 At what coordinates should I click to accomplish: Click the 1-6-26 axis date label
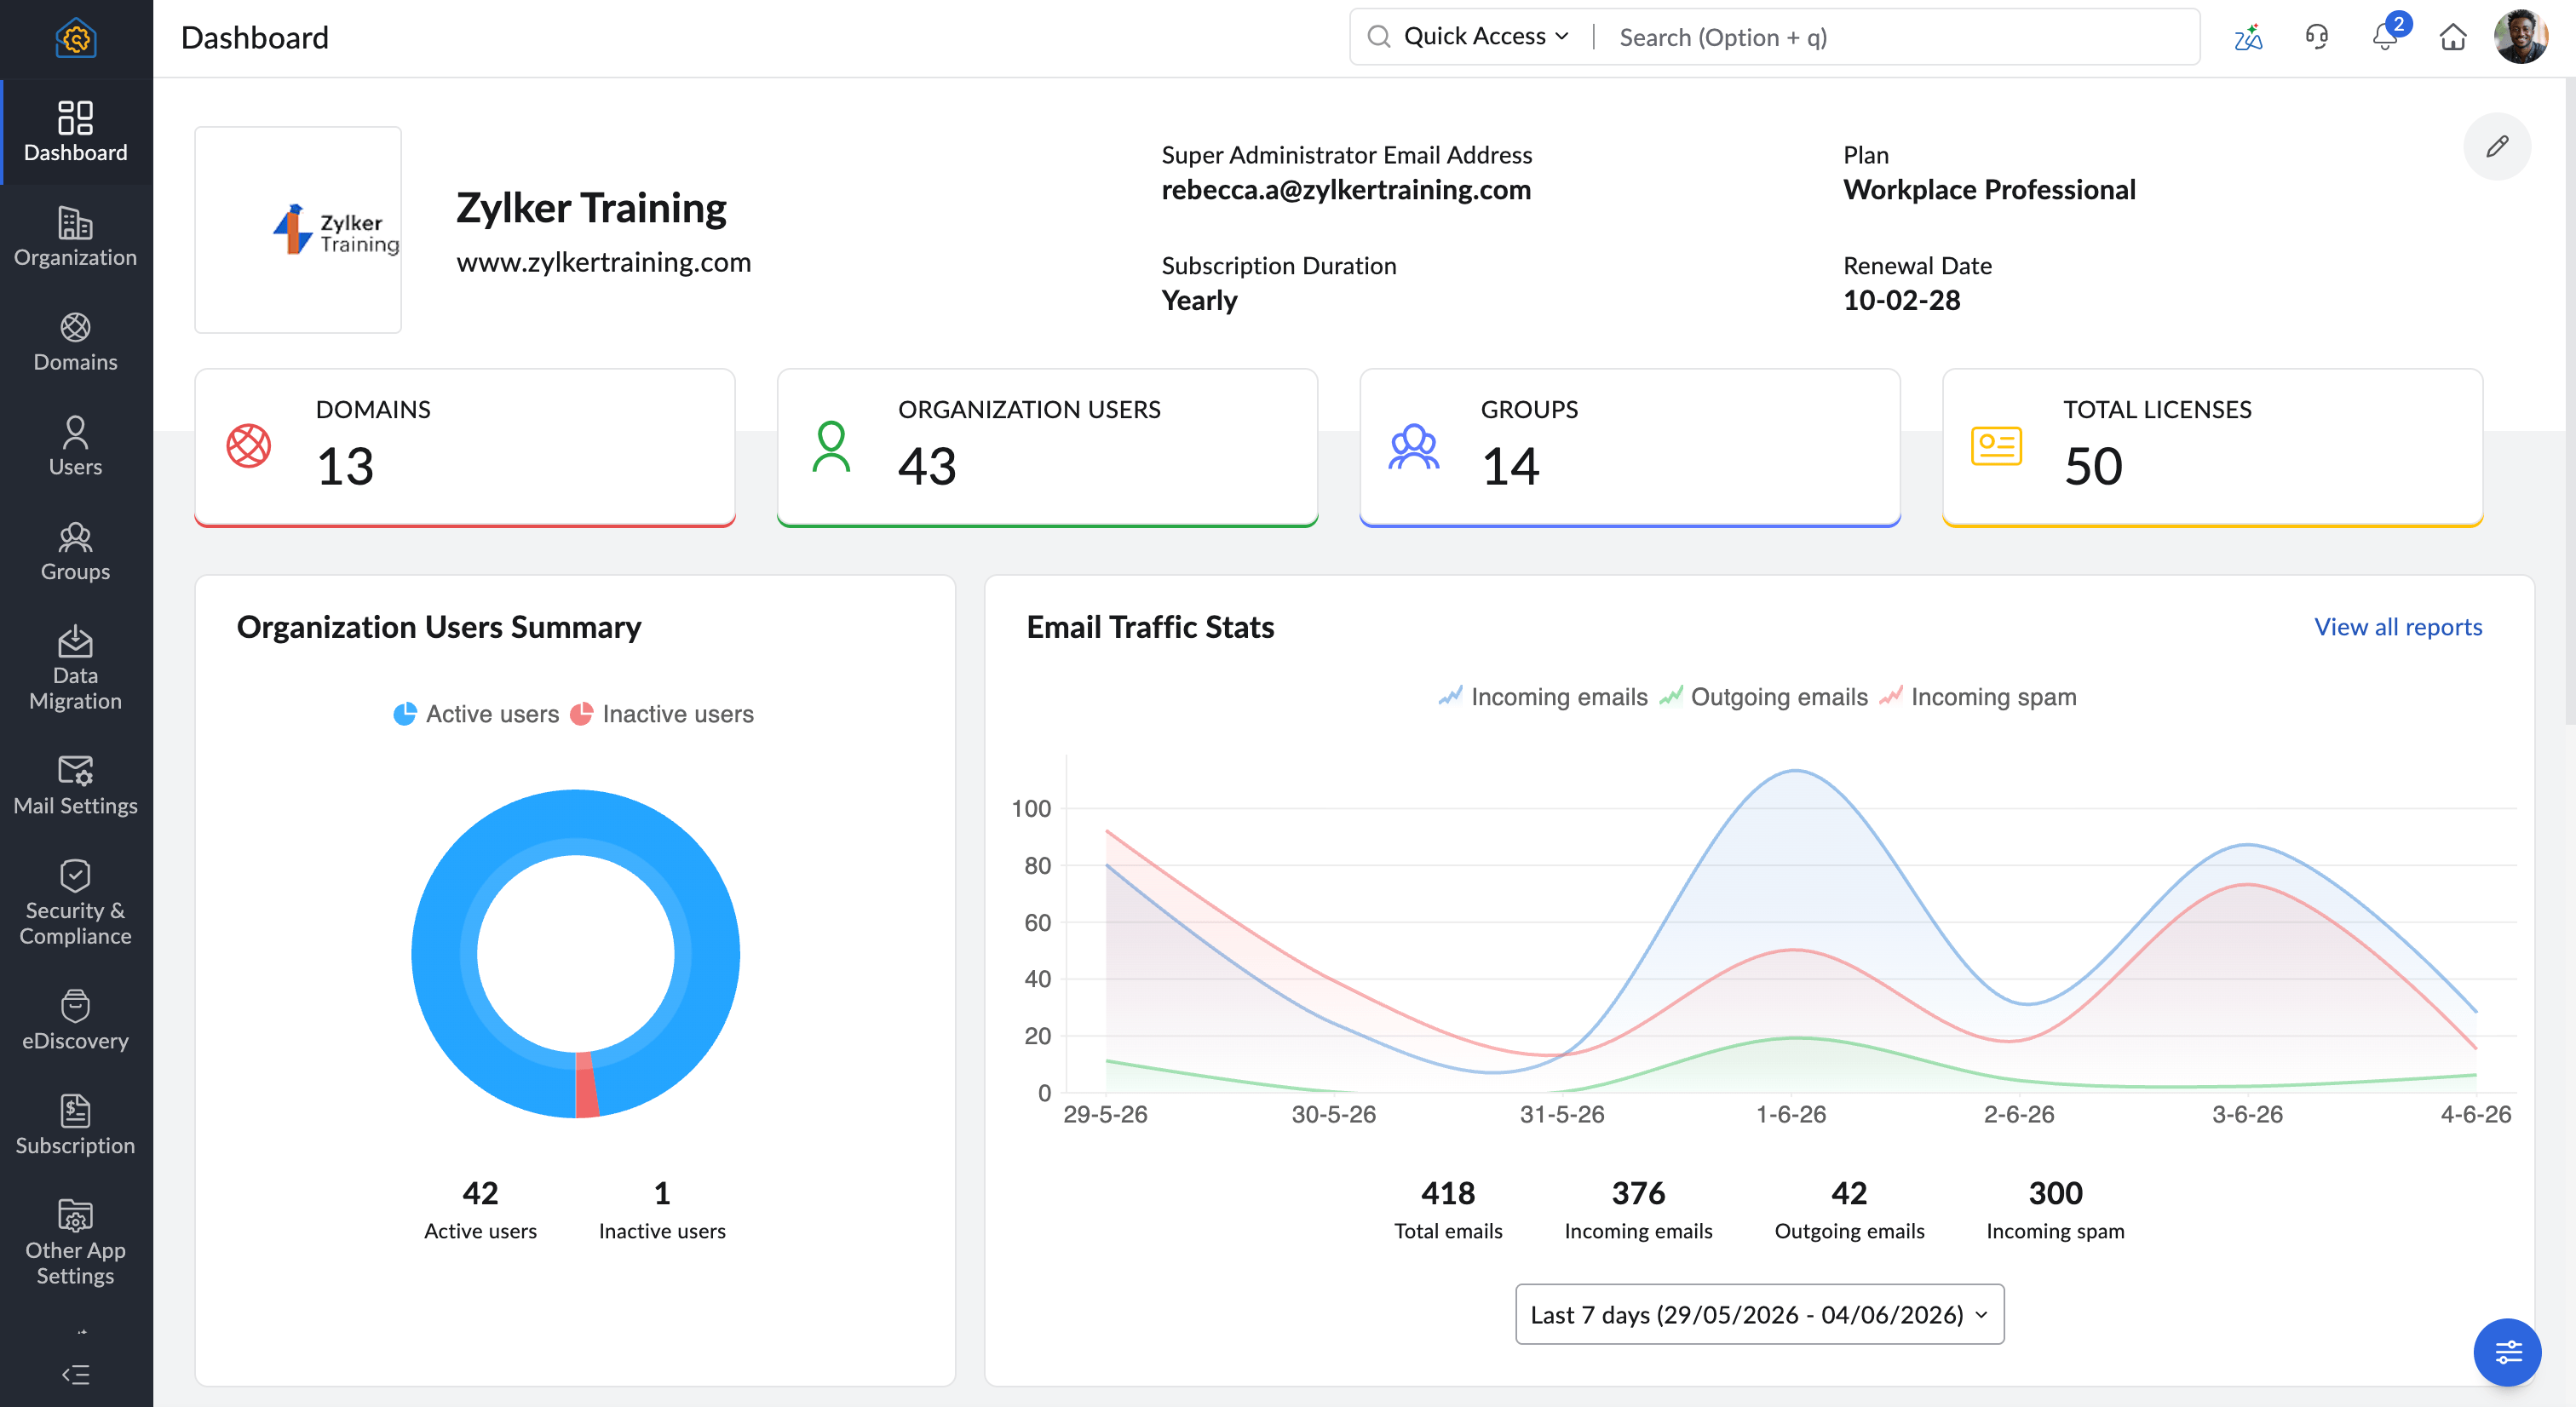click(x=1791, y=1114)
